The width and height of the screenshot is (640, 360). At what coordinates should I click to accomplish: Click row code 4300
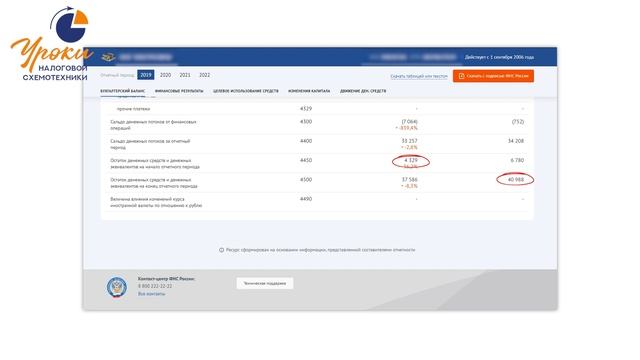306,122
